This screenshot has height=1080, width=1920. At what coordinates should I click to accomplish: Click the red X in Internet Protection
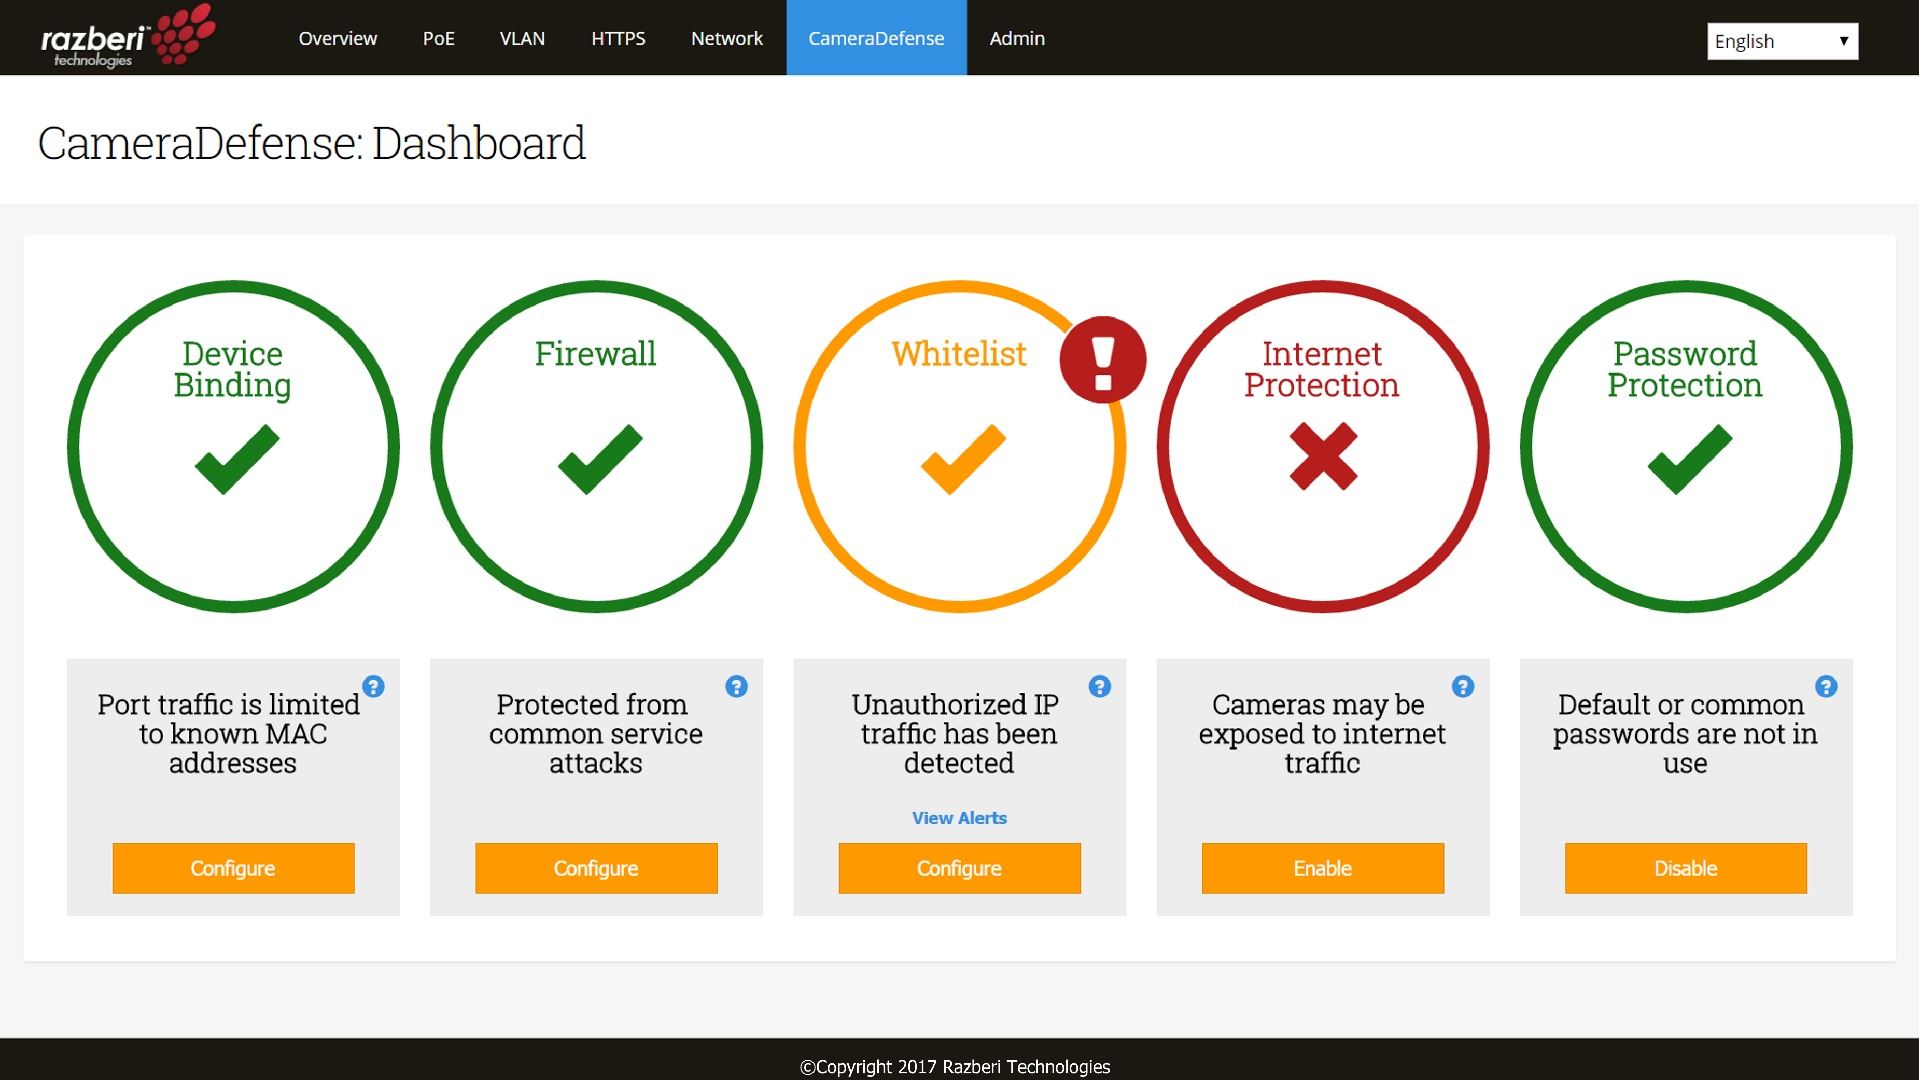click(1323, 456)
